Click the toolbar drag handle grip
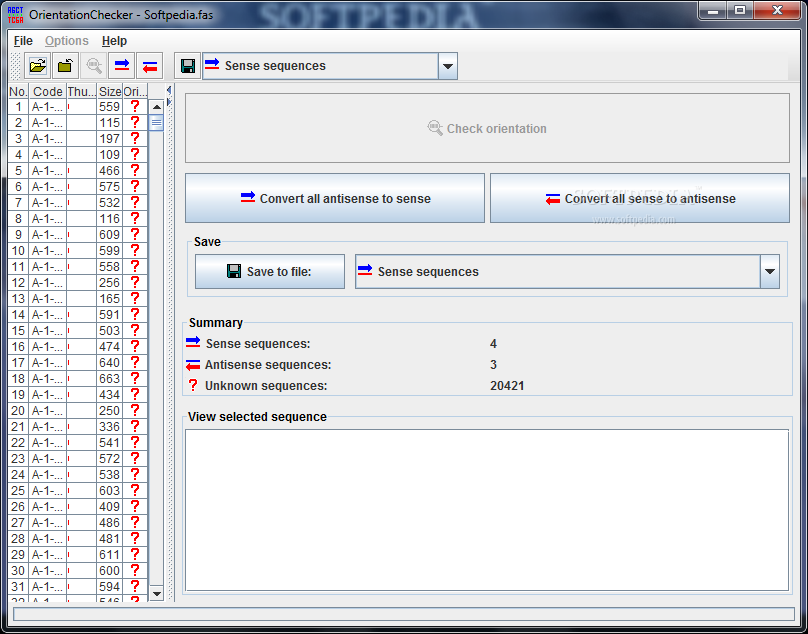Viewport: 808px width, 634px height. 16,66
